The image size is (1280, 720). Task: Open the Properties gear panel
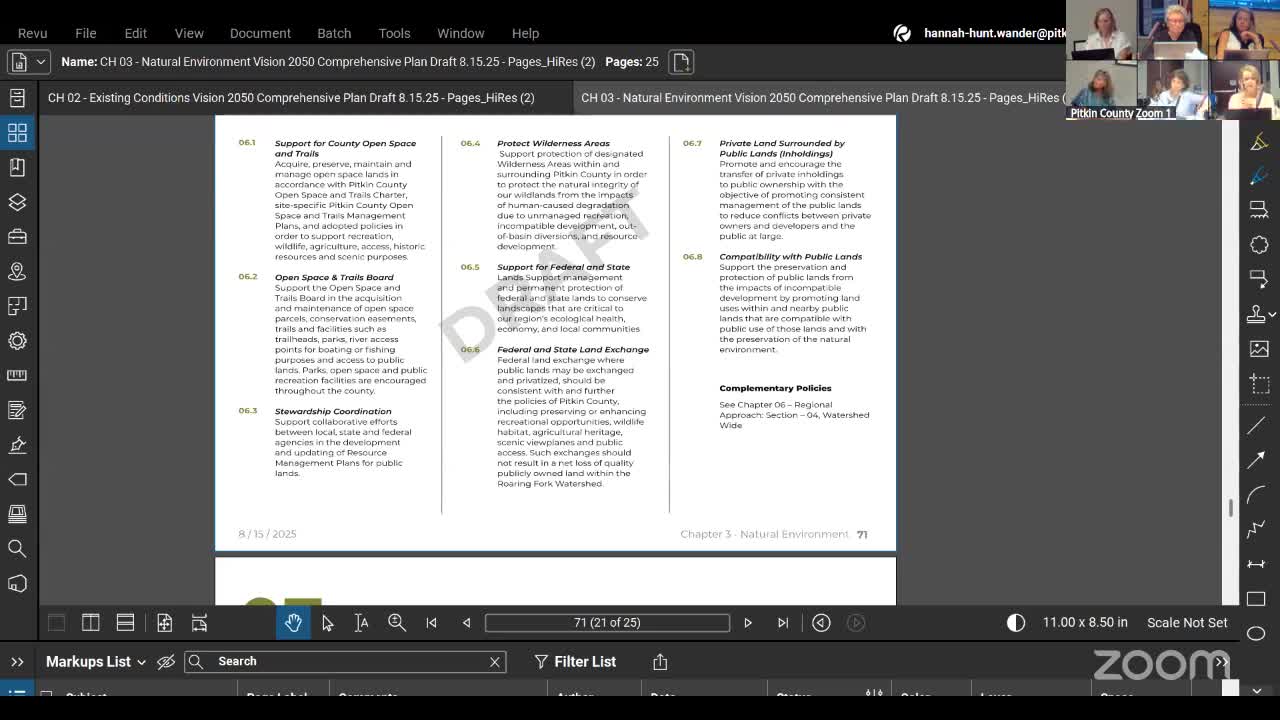(x=17, y=340)
